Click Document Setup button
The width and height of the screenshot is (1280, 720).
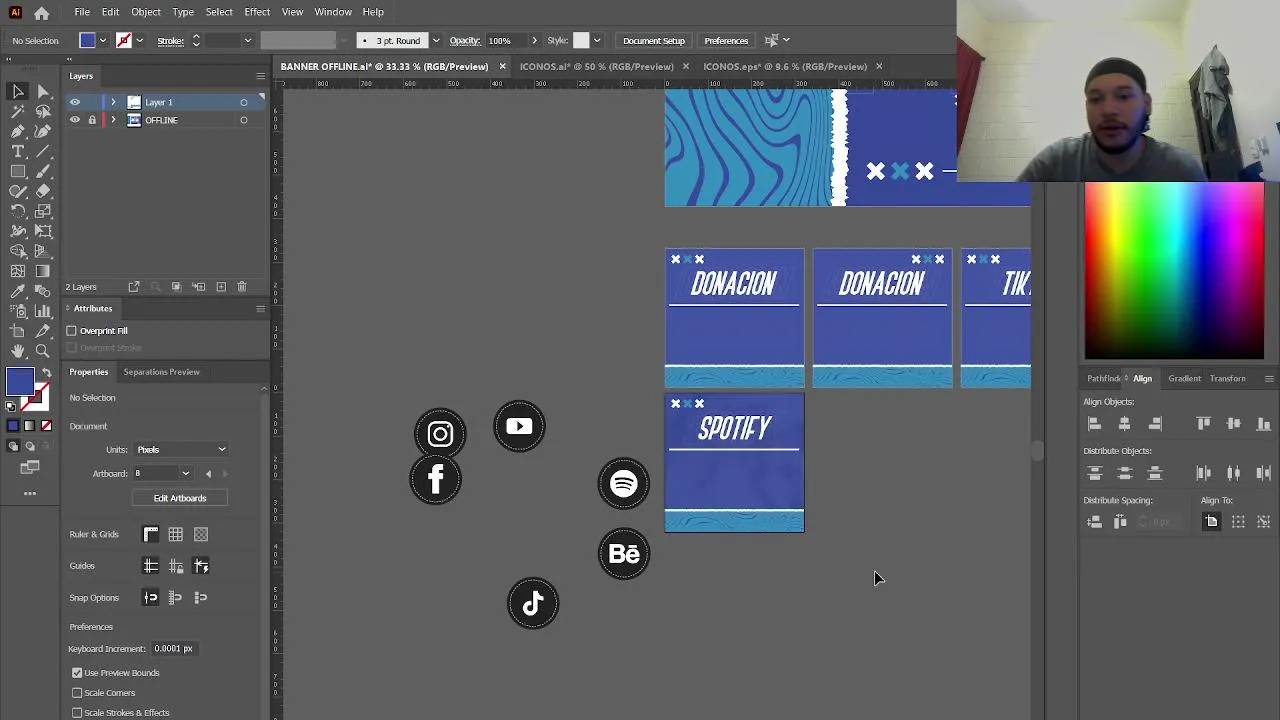[x=654, y=41]
